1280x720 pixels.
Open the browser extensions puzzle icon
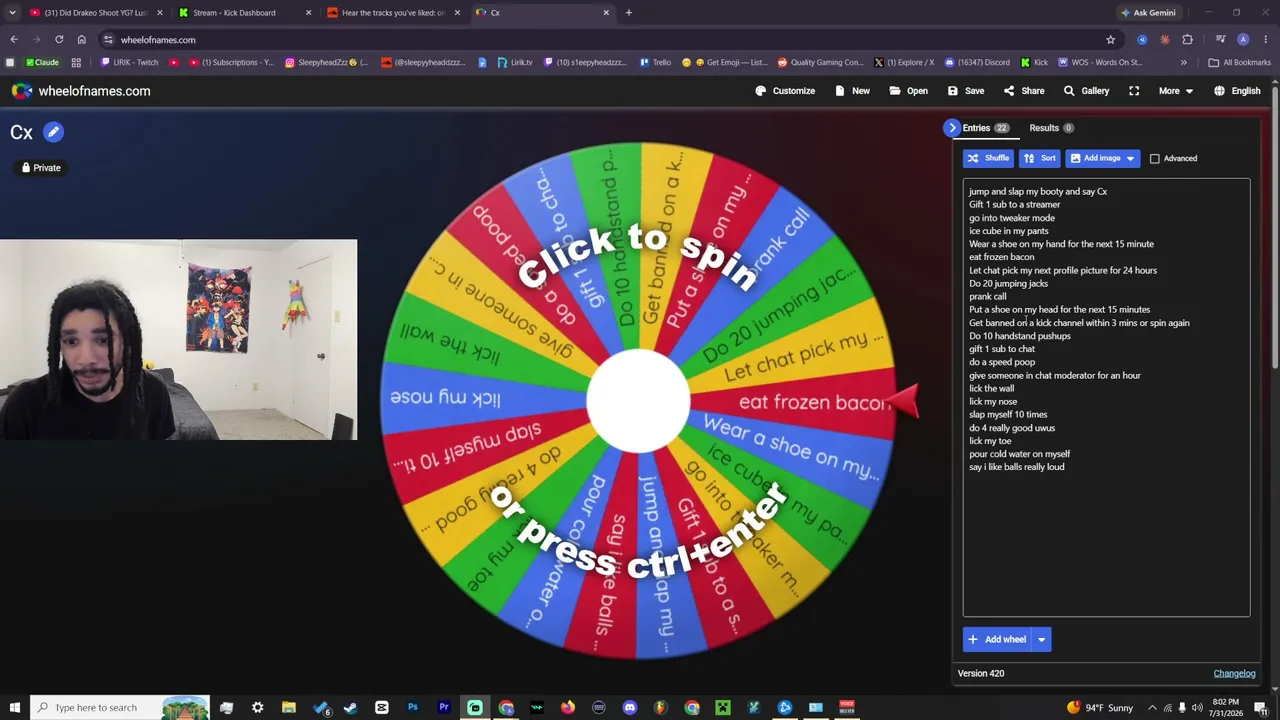pyautogui.click(x=1187, y=40)
